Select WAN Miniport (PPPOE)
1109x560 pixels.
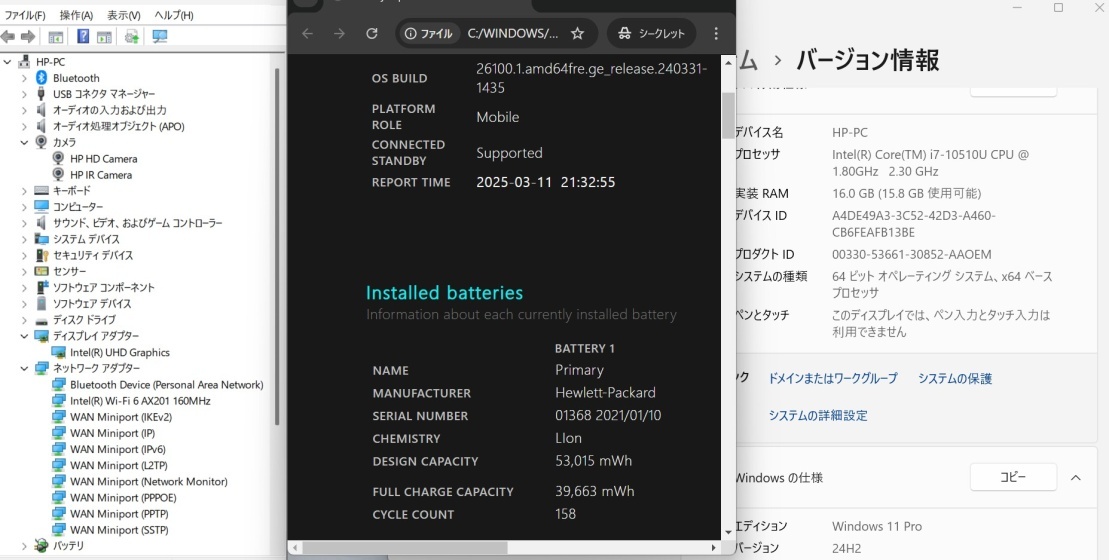tap(123, 497)
